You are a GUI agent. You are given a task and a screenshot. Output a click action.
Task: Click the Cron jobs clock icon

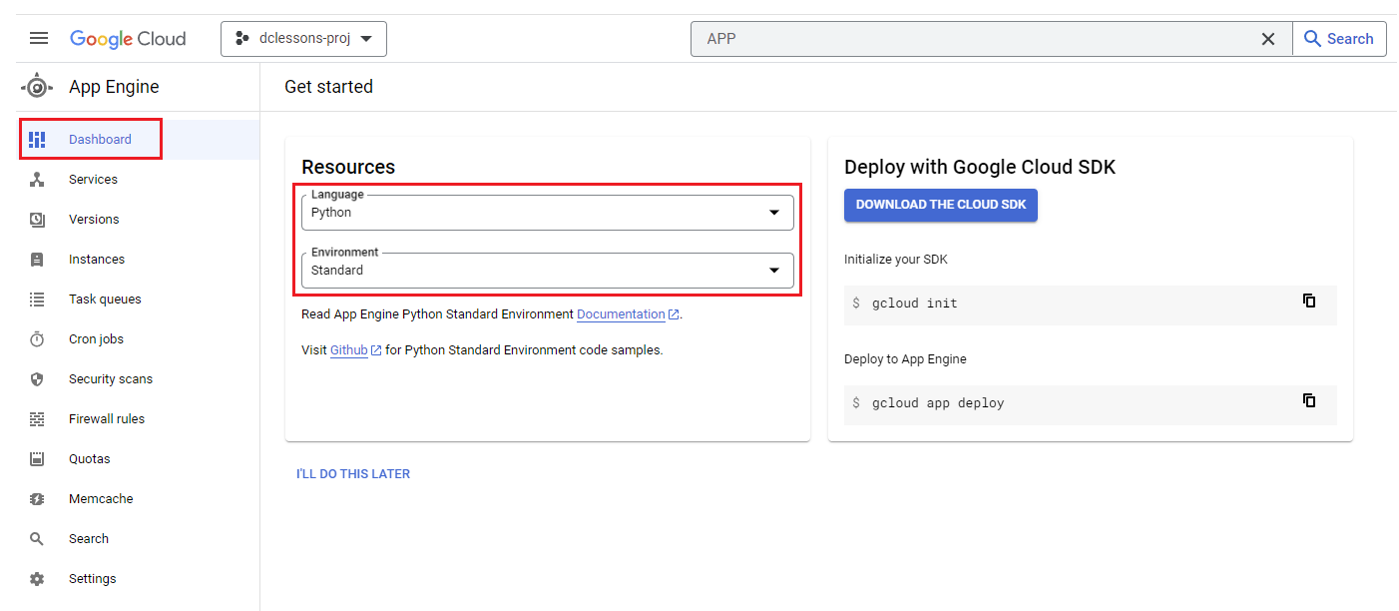[x=37, y=340]
